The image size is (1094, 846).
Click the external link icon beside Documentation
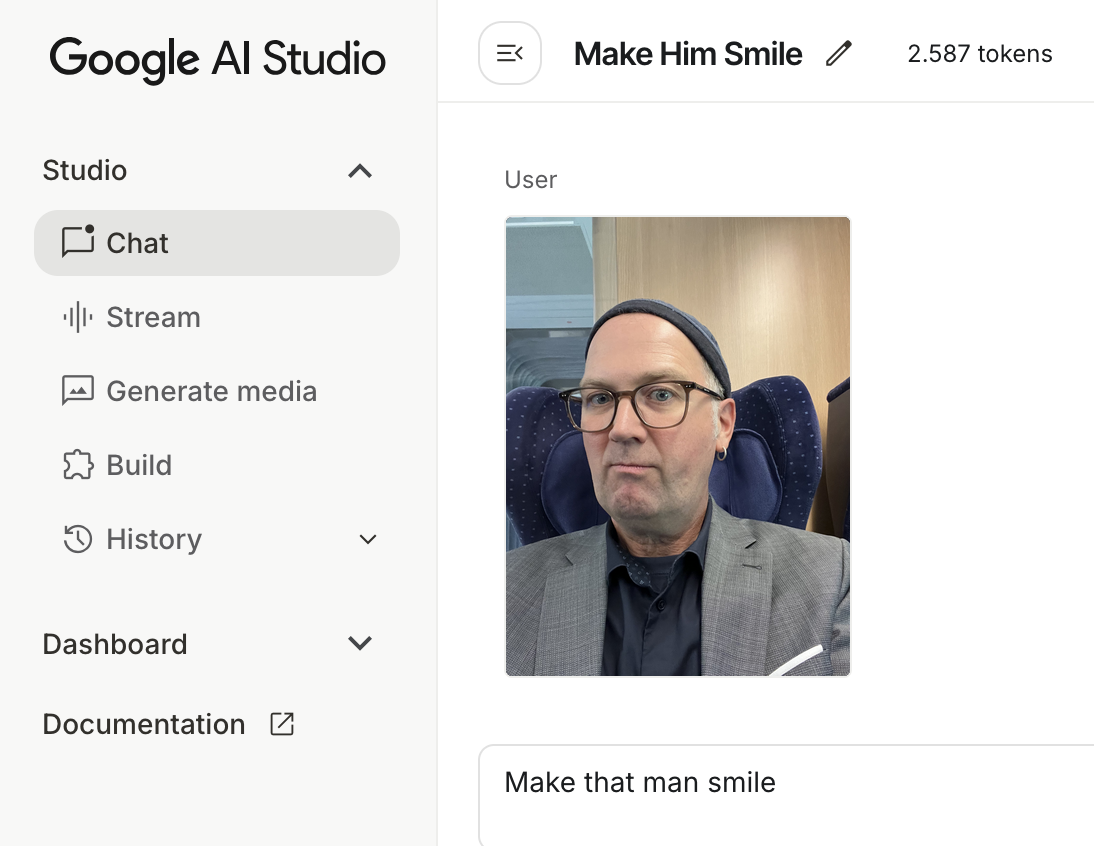[x=282, y=724]
